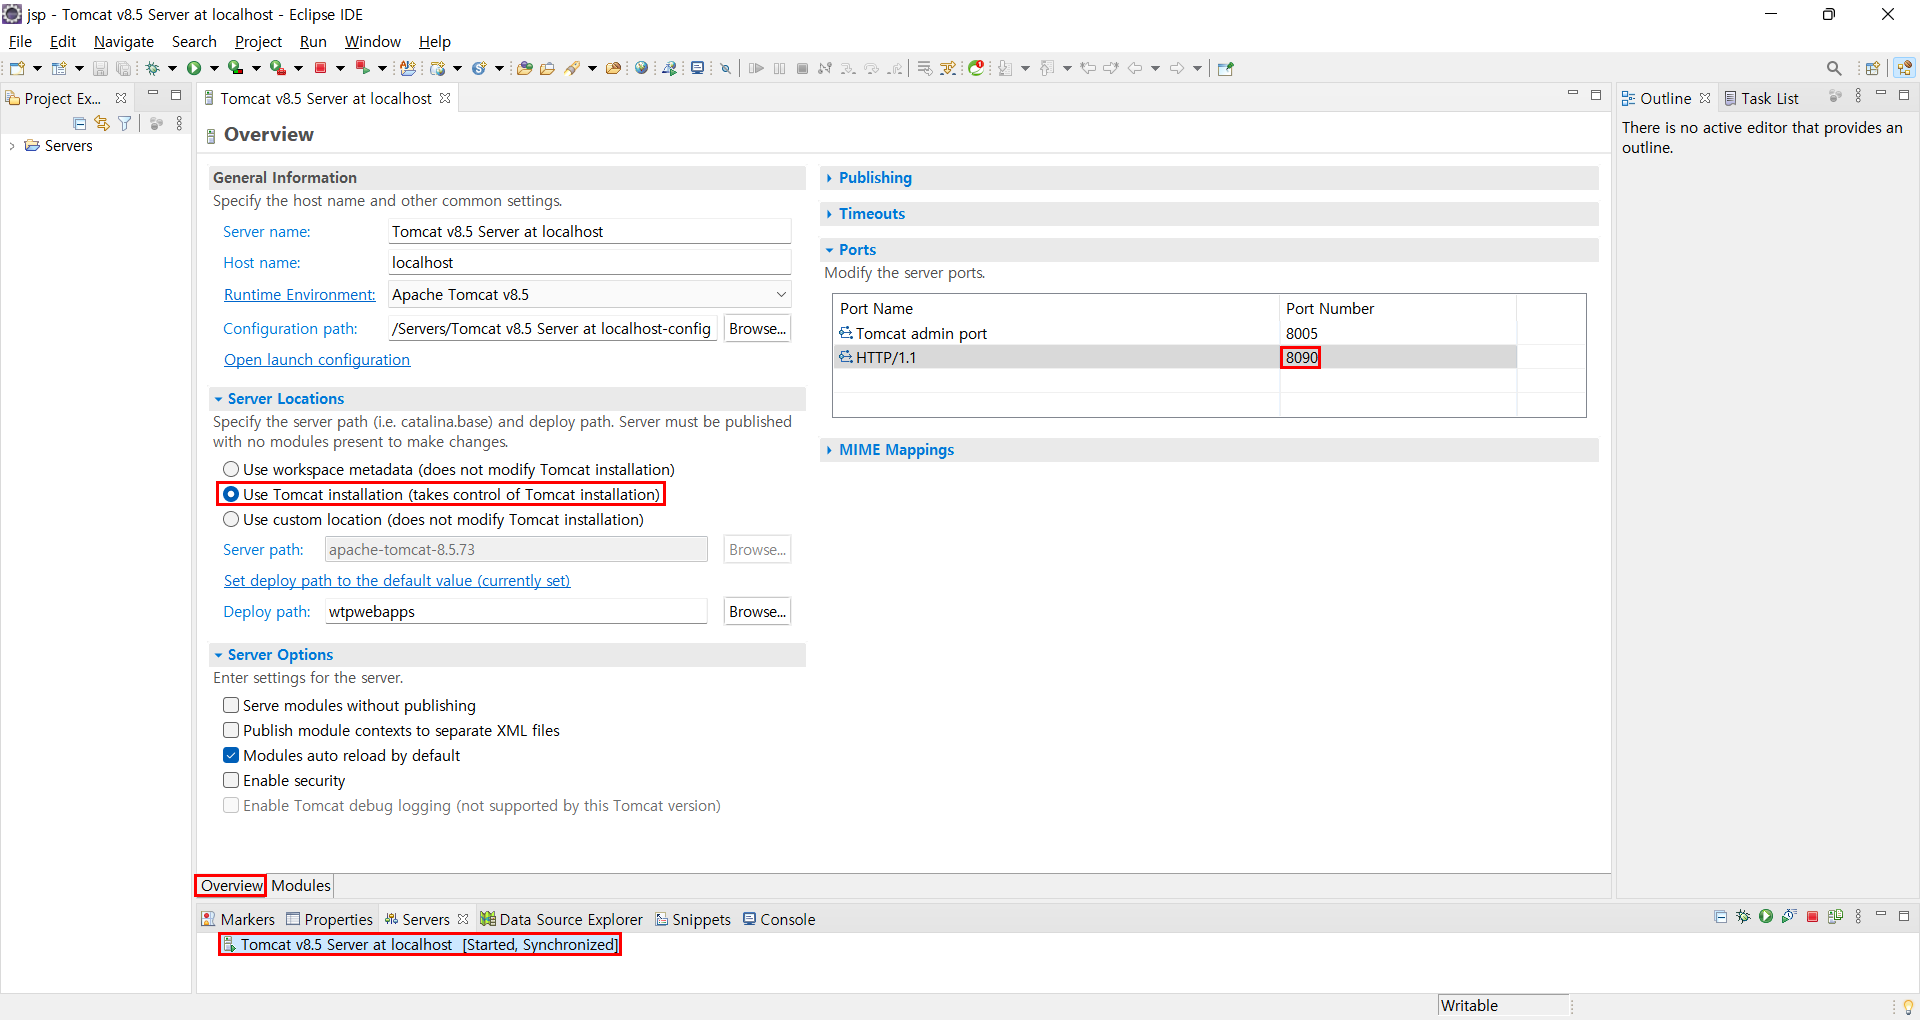Switch to the Console tab
Viewport: 1920px width, 1020px height.
click(779, 919)
